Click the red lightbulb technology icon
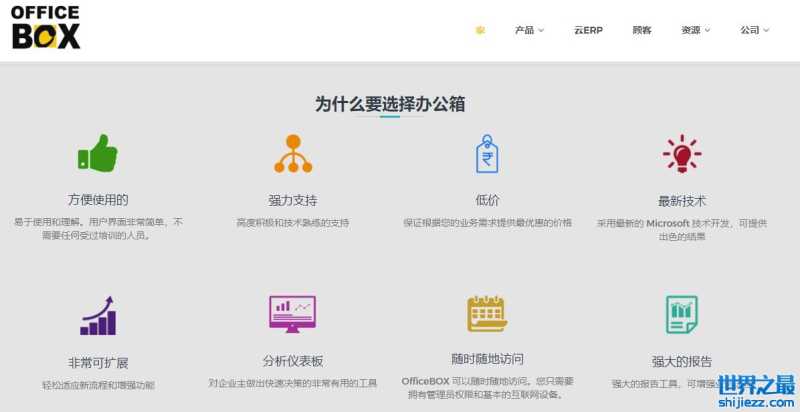Screen dimensions: 800x412 click(x=682, y=154)
